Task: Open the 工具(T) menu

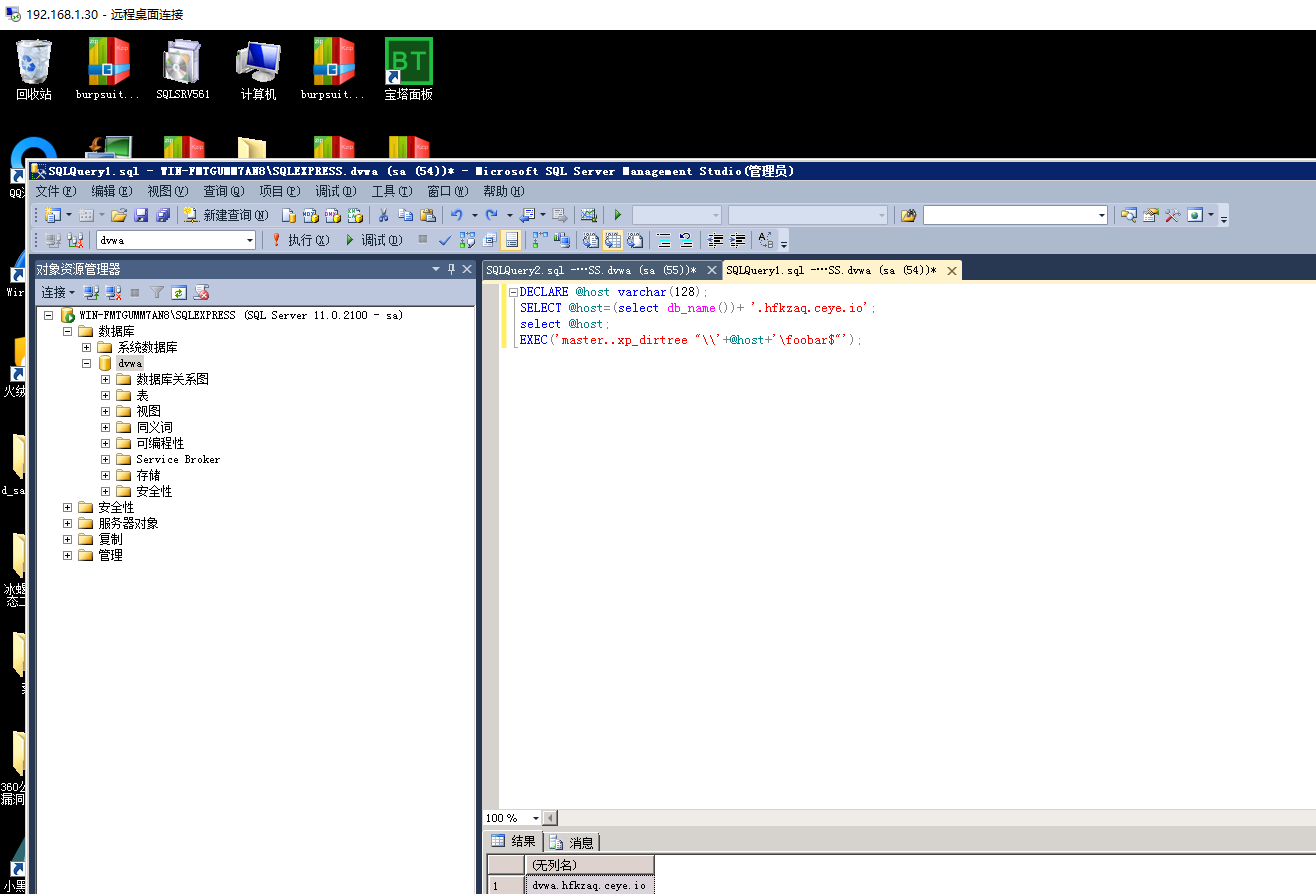Action: (392, 191)
